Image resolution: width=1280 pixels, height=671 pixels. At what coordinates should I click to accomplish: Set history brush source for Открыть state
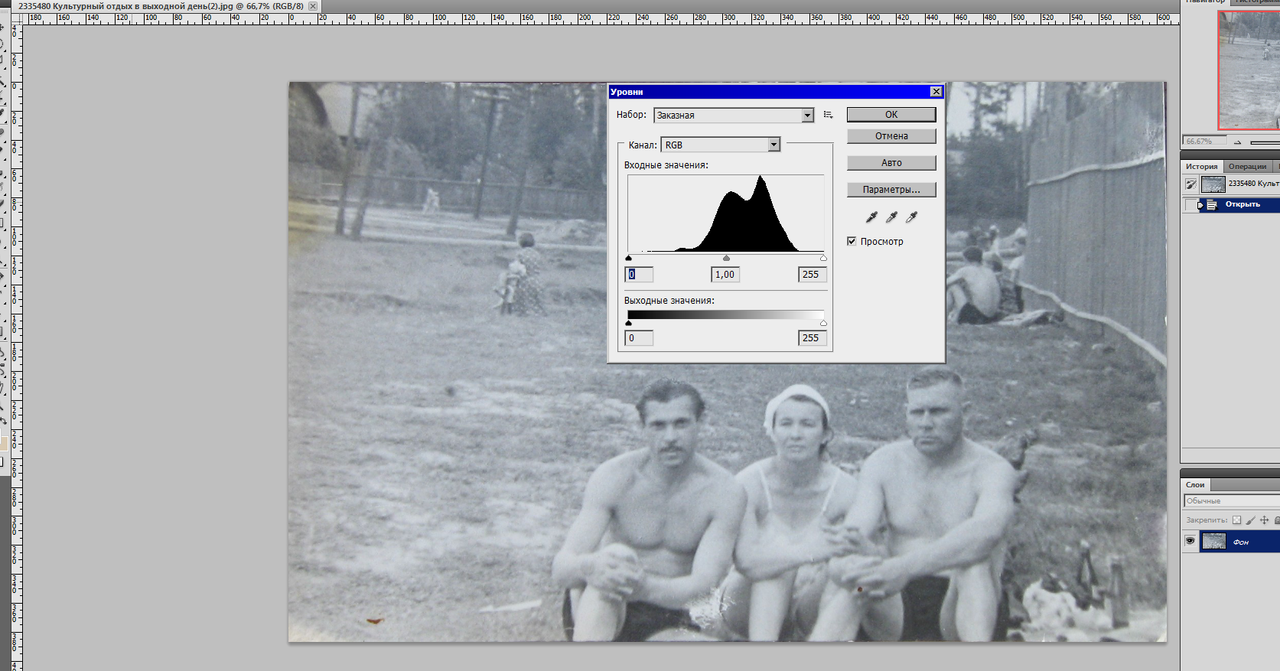[x=1190, y=205]
